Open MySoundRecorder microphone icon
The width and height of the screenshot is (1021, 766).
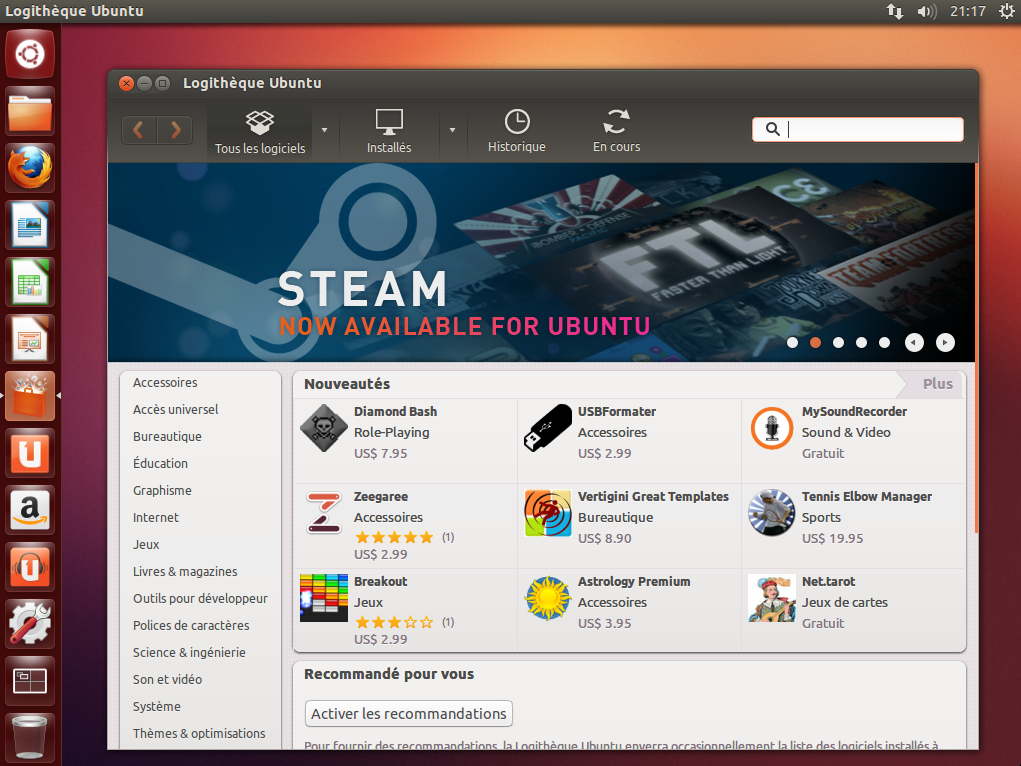771,429
